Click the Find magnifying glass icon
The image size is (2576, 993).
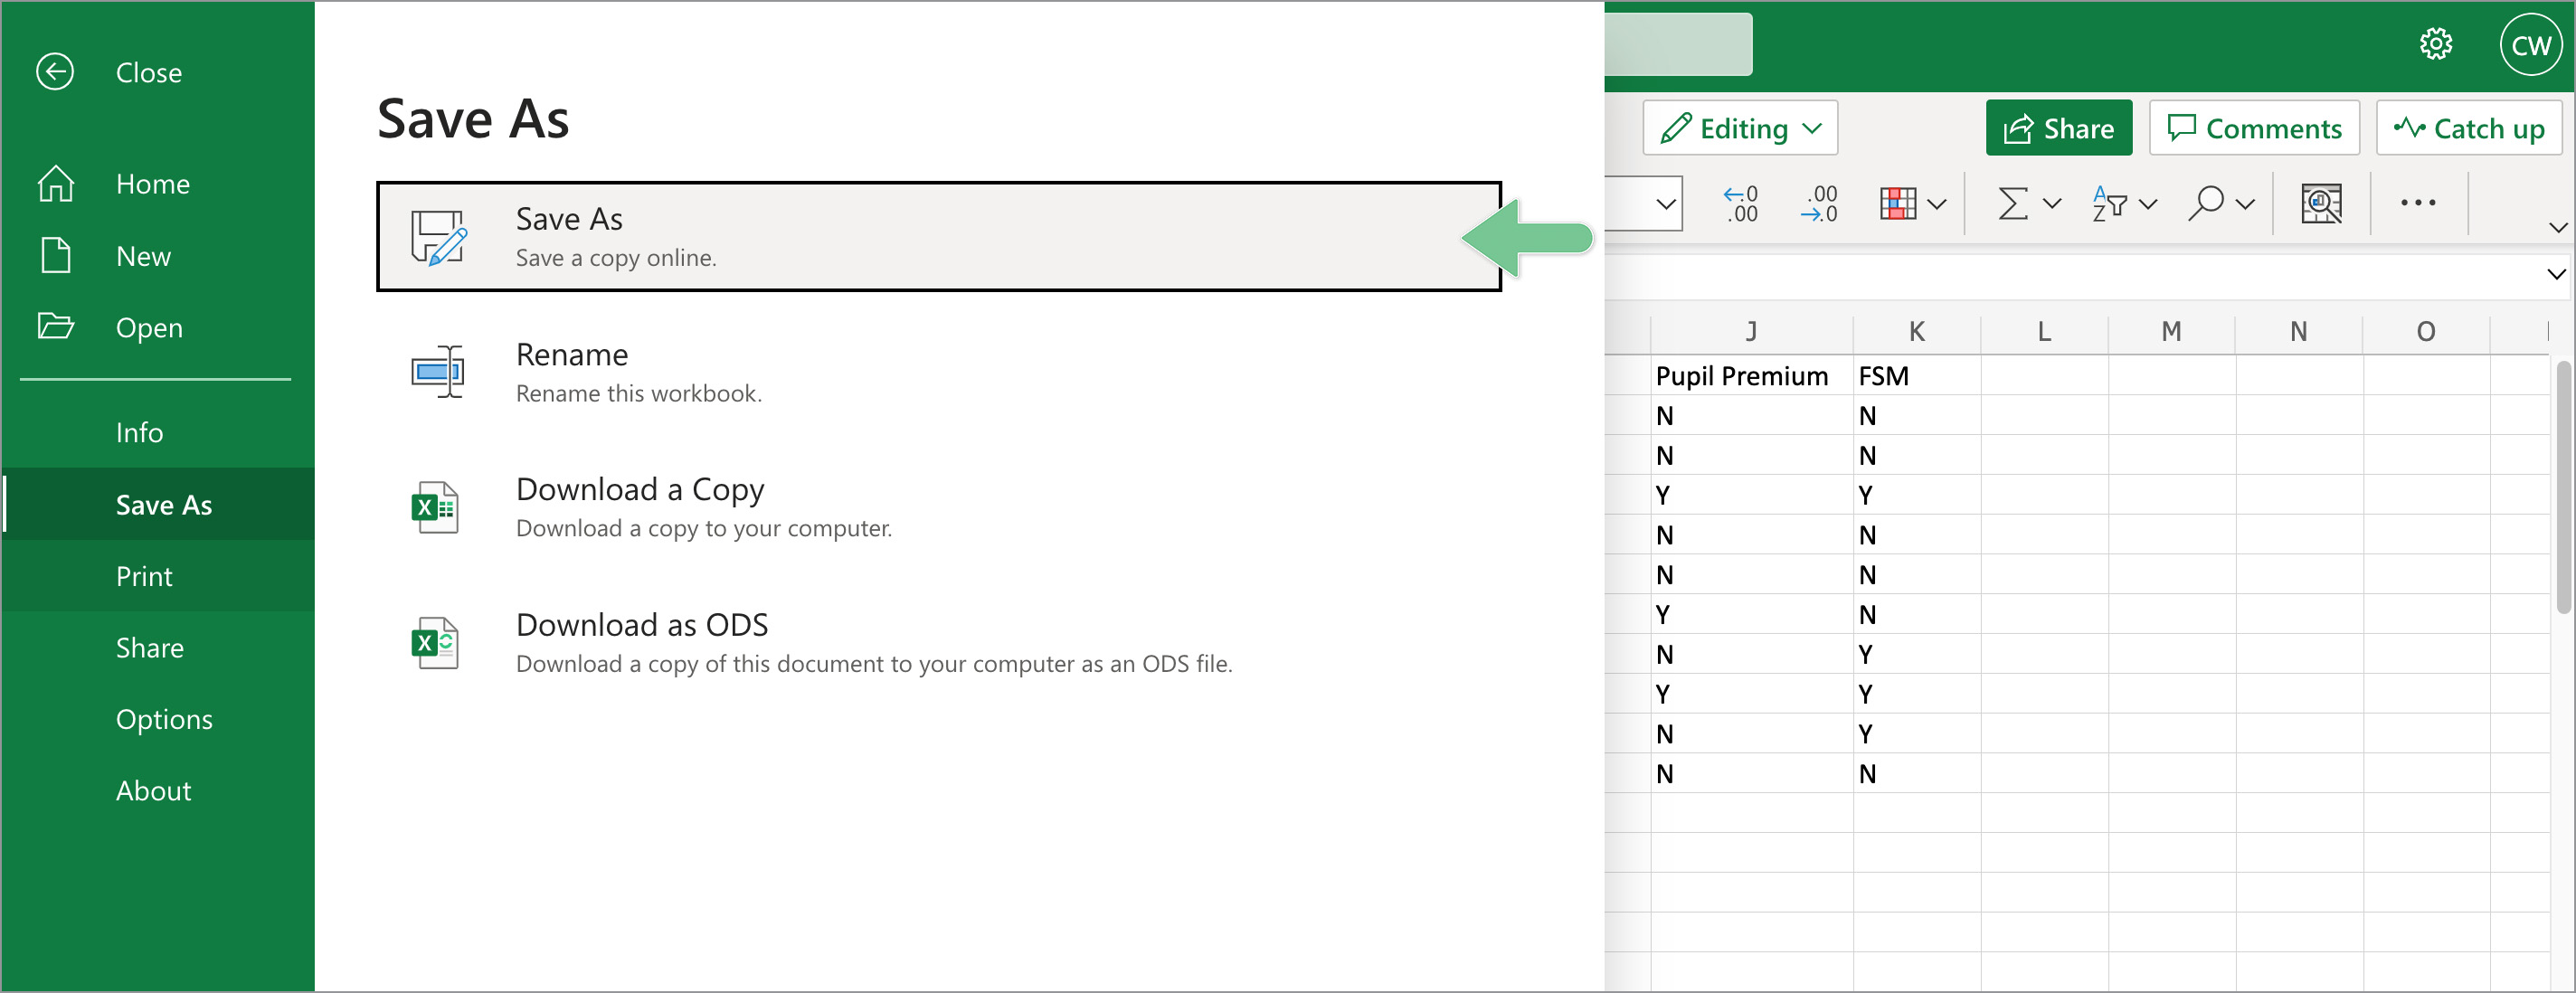2206,204
